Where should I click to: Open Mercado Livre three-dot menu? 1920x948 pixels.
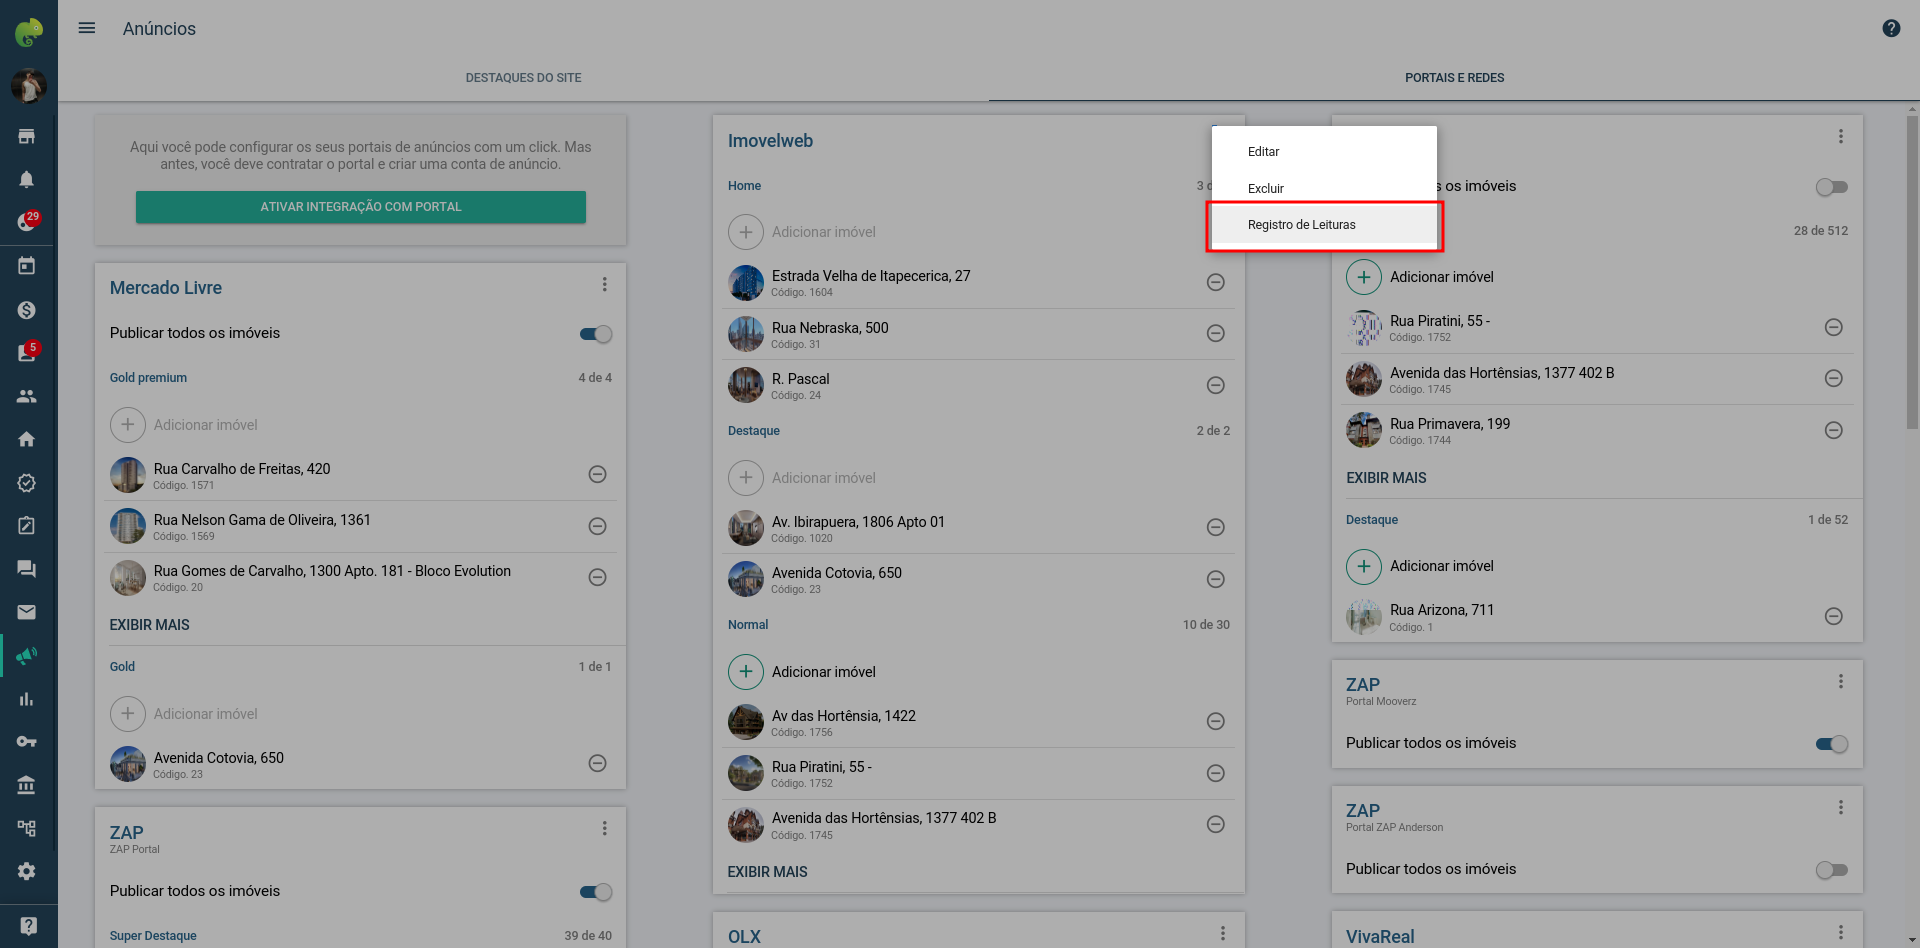(x=604, y=285)
